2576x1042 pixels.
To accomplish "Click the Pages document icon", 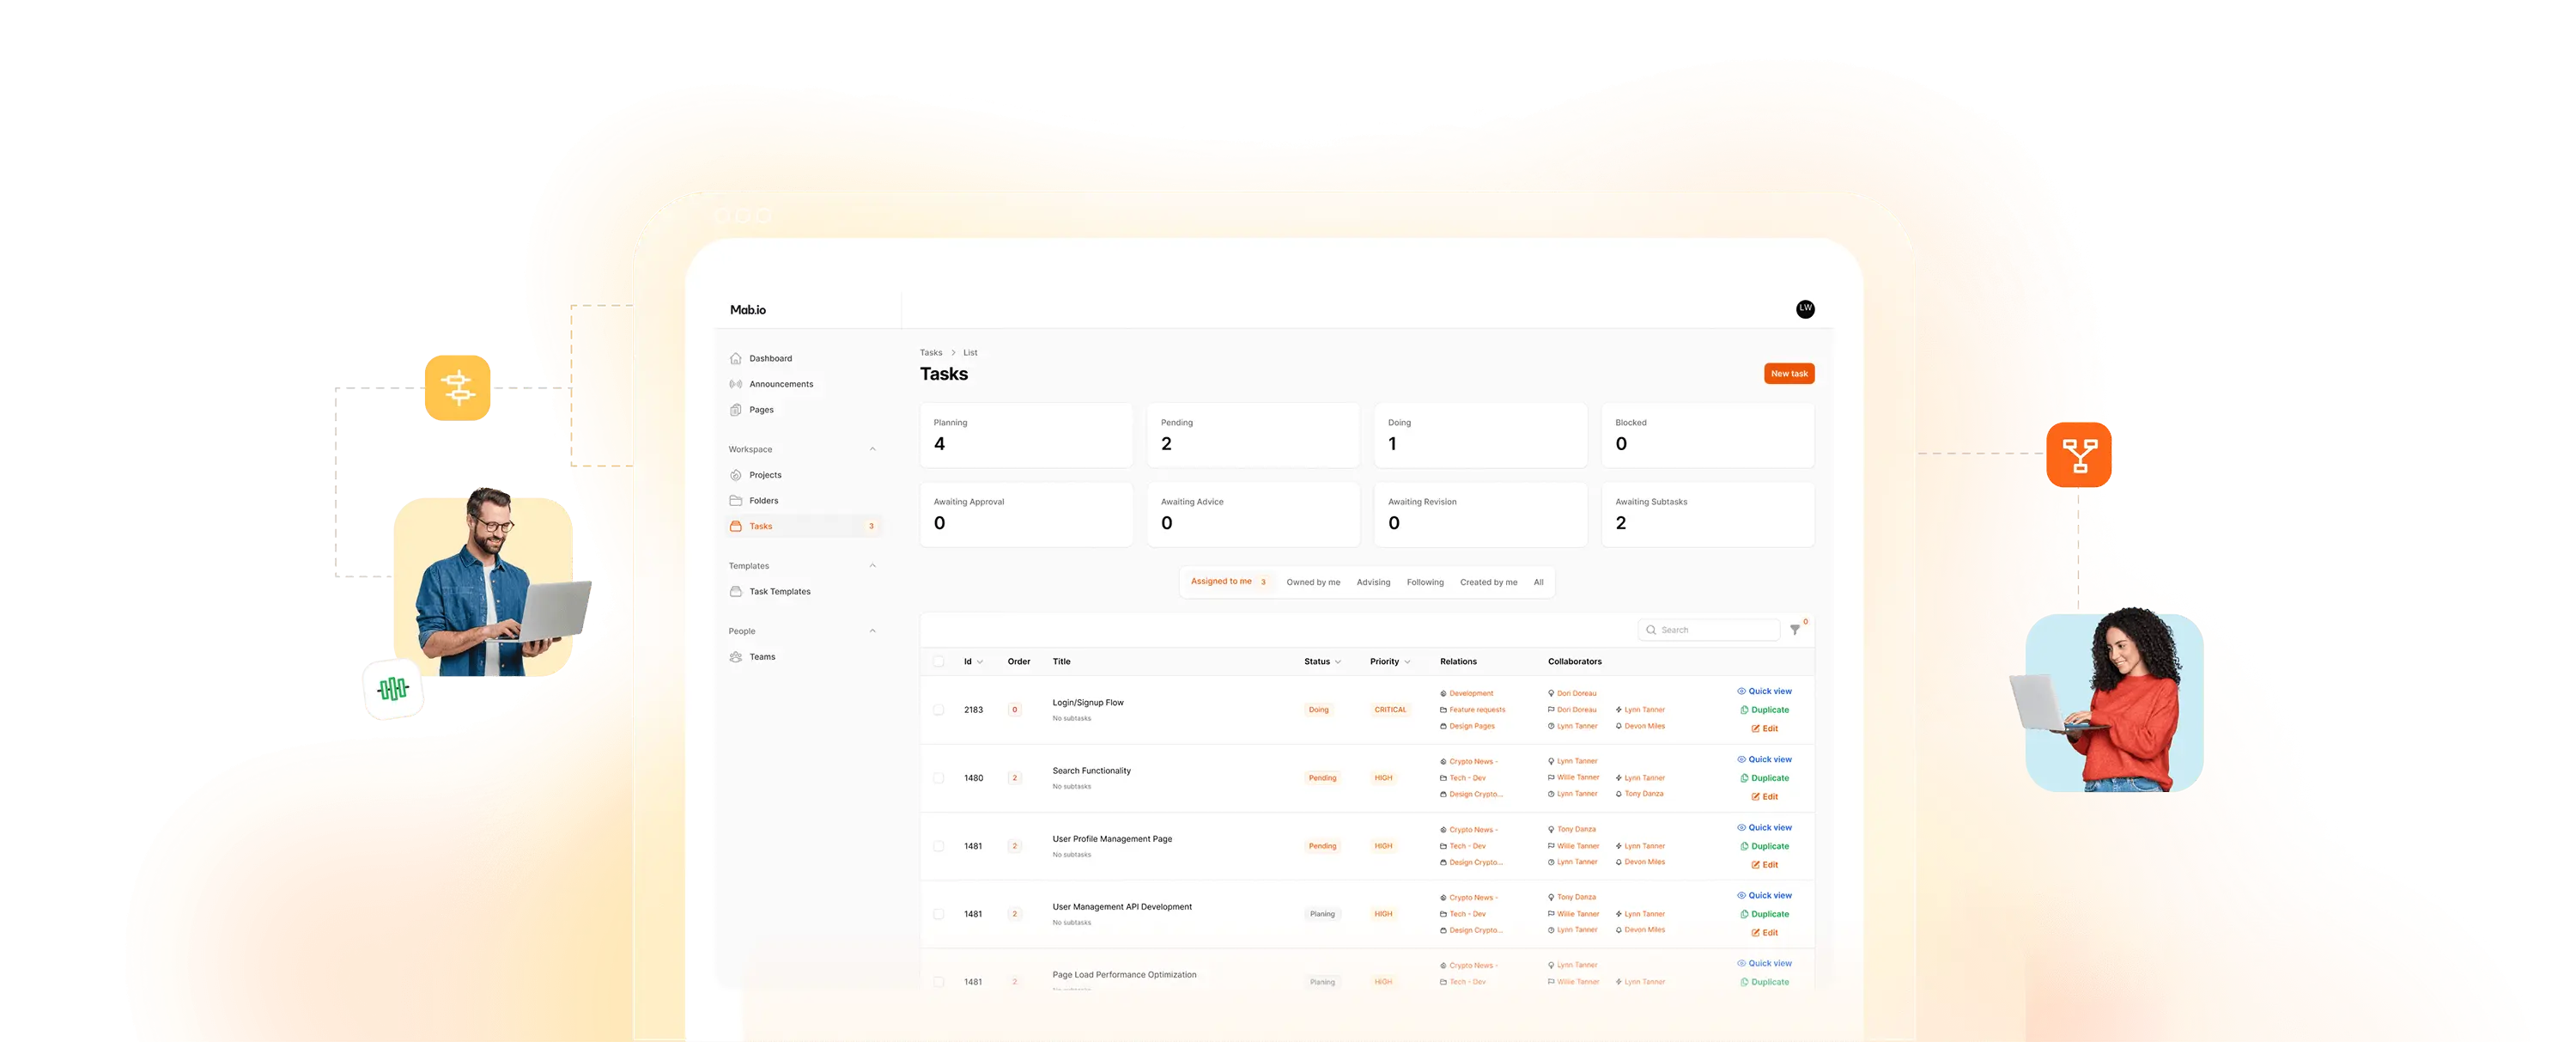I will (736, 410).
